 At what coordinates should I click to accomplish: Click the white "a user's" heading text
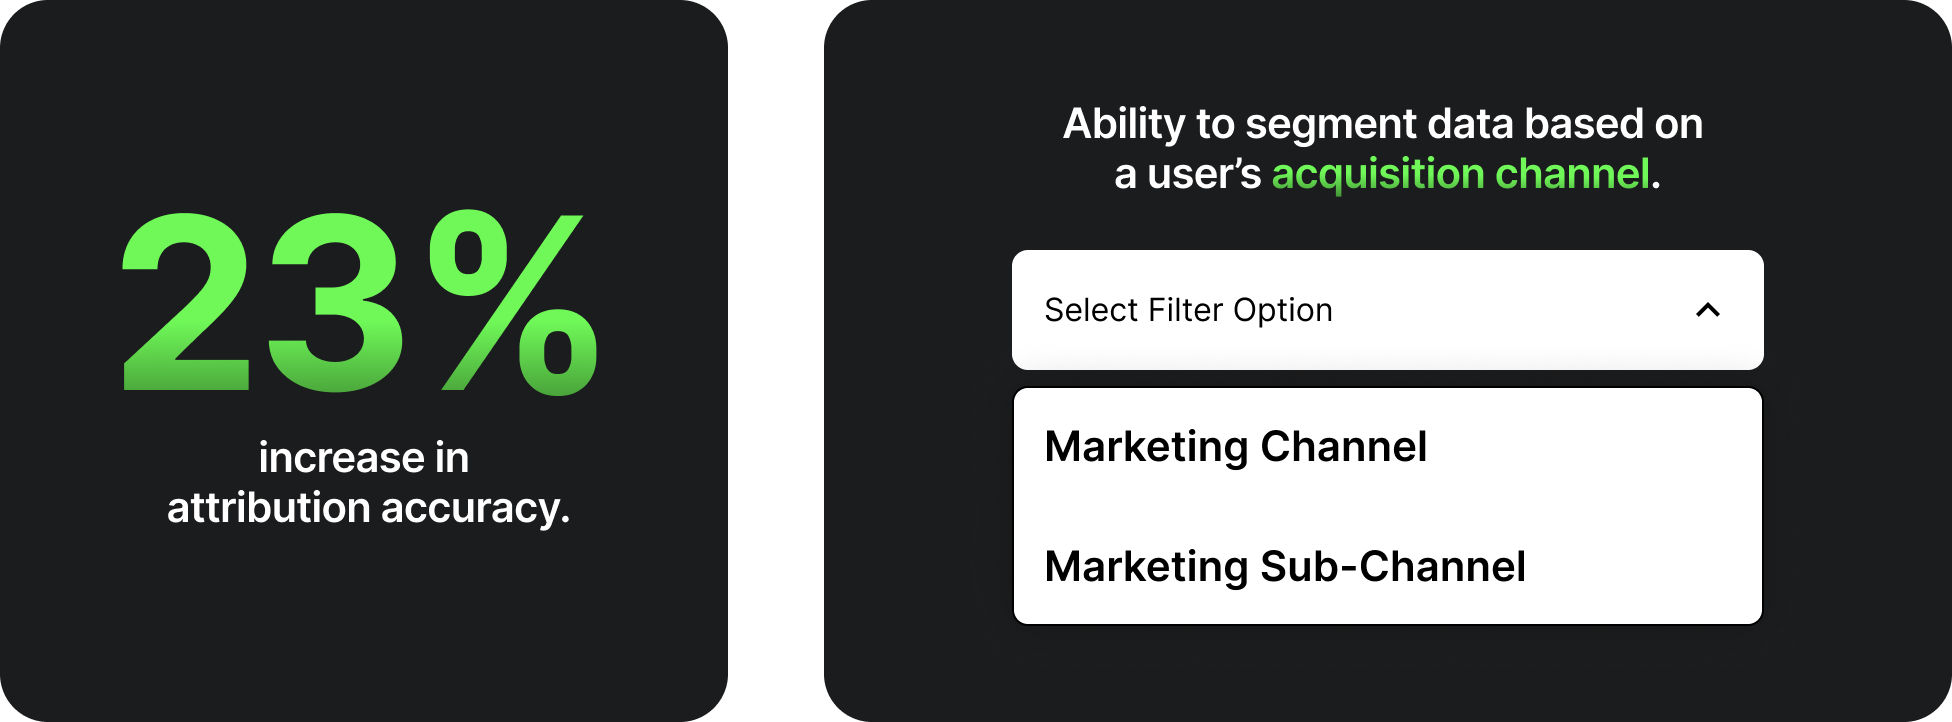pyautogui.click(x=1188, y=174)
